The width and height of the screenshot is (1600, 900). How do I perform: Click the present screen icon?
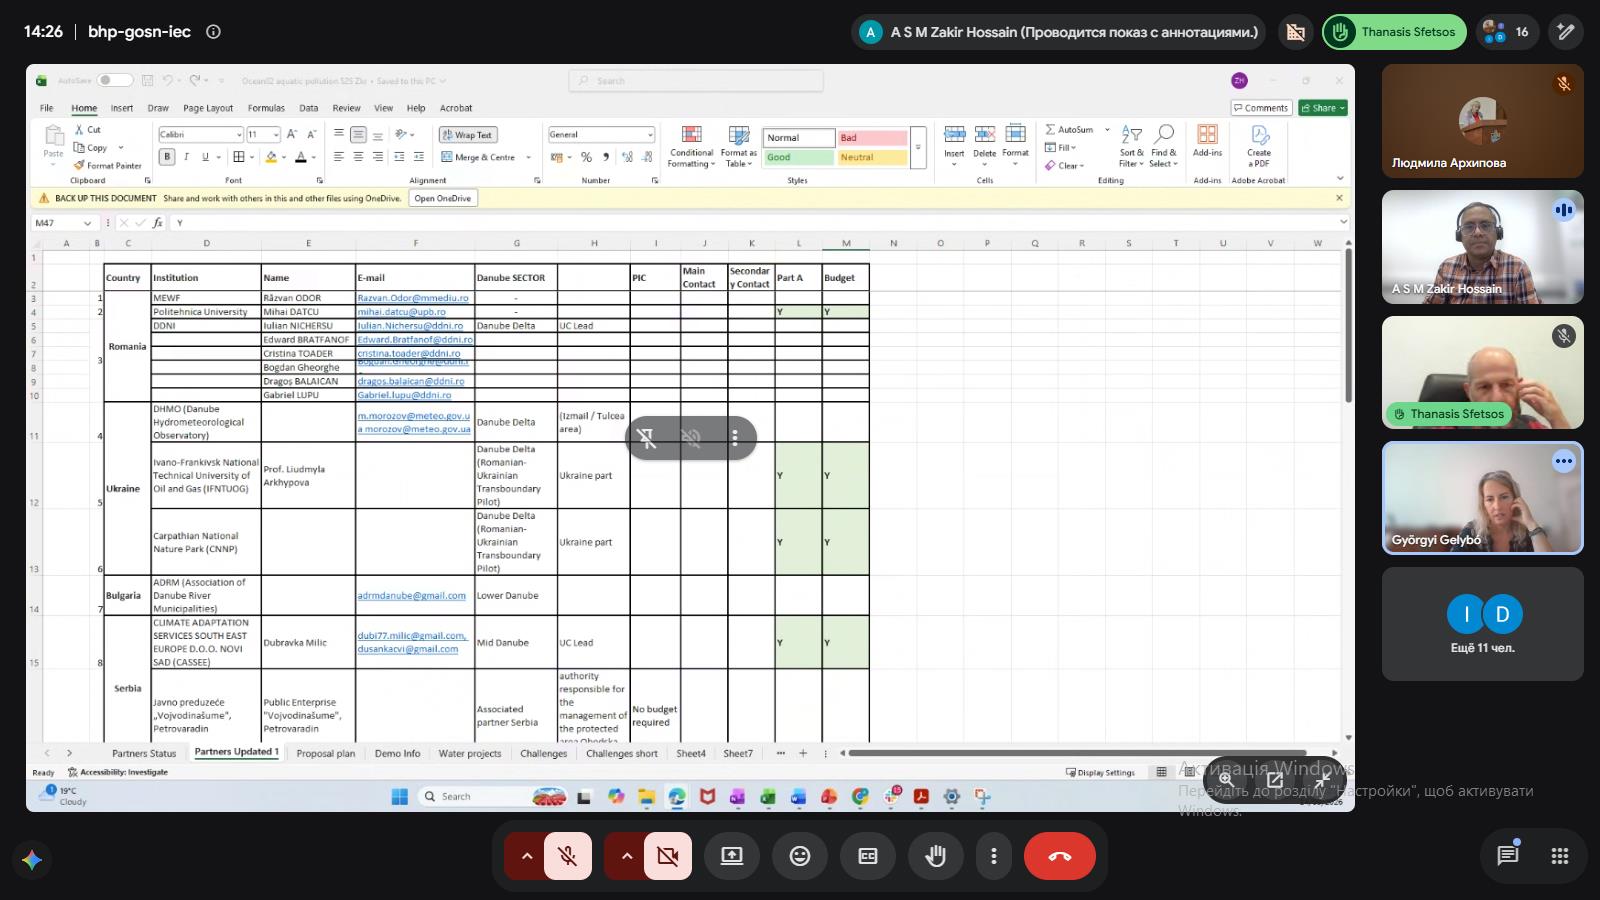pyautogui.click(x=731, y=856)
